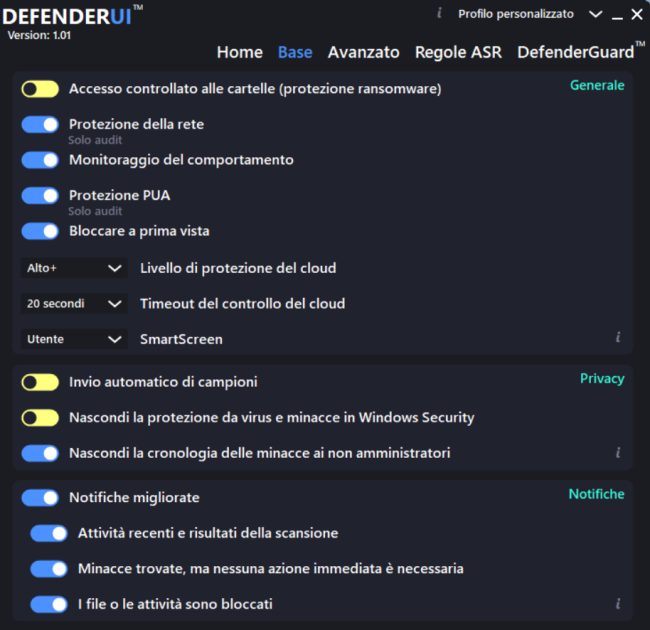This screenshot has width=650, height=630.
Task: Toggle Protezione della rete switch
Action: [x=40, y=125]
